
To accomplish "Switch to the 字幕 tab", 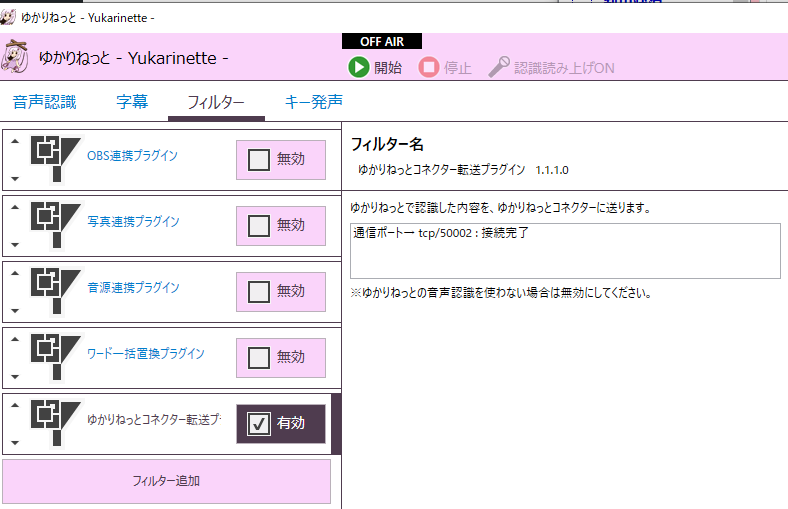I will coord(132,102).
